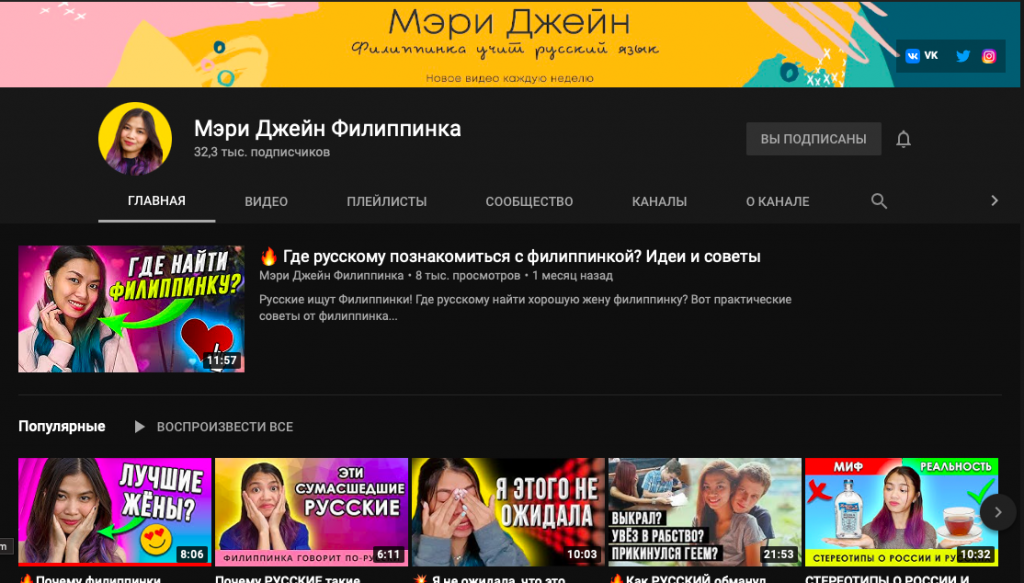The width and height of the screenshot is (1024, 583).
Task: Play the featured ГДЕ НАЙТИ ФИЛИППИНКУ thumbnail
Action: tap(131, 309)
